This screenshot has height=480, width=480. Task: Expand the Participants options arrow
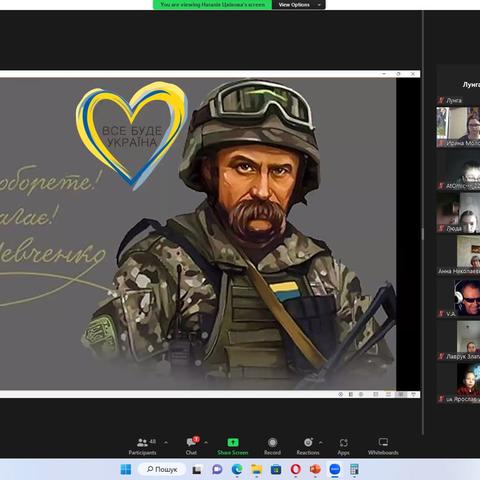[x=166, y=443]
